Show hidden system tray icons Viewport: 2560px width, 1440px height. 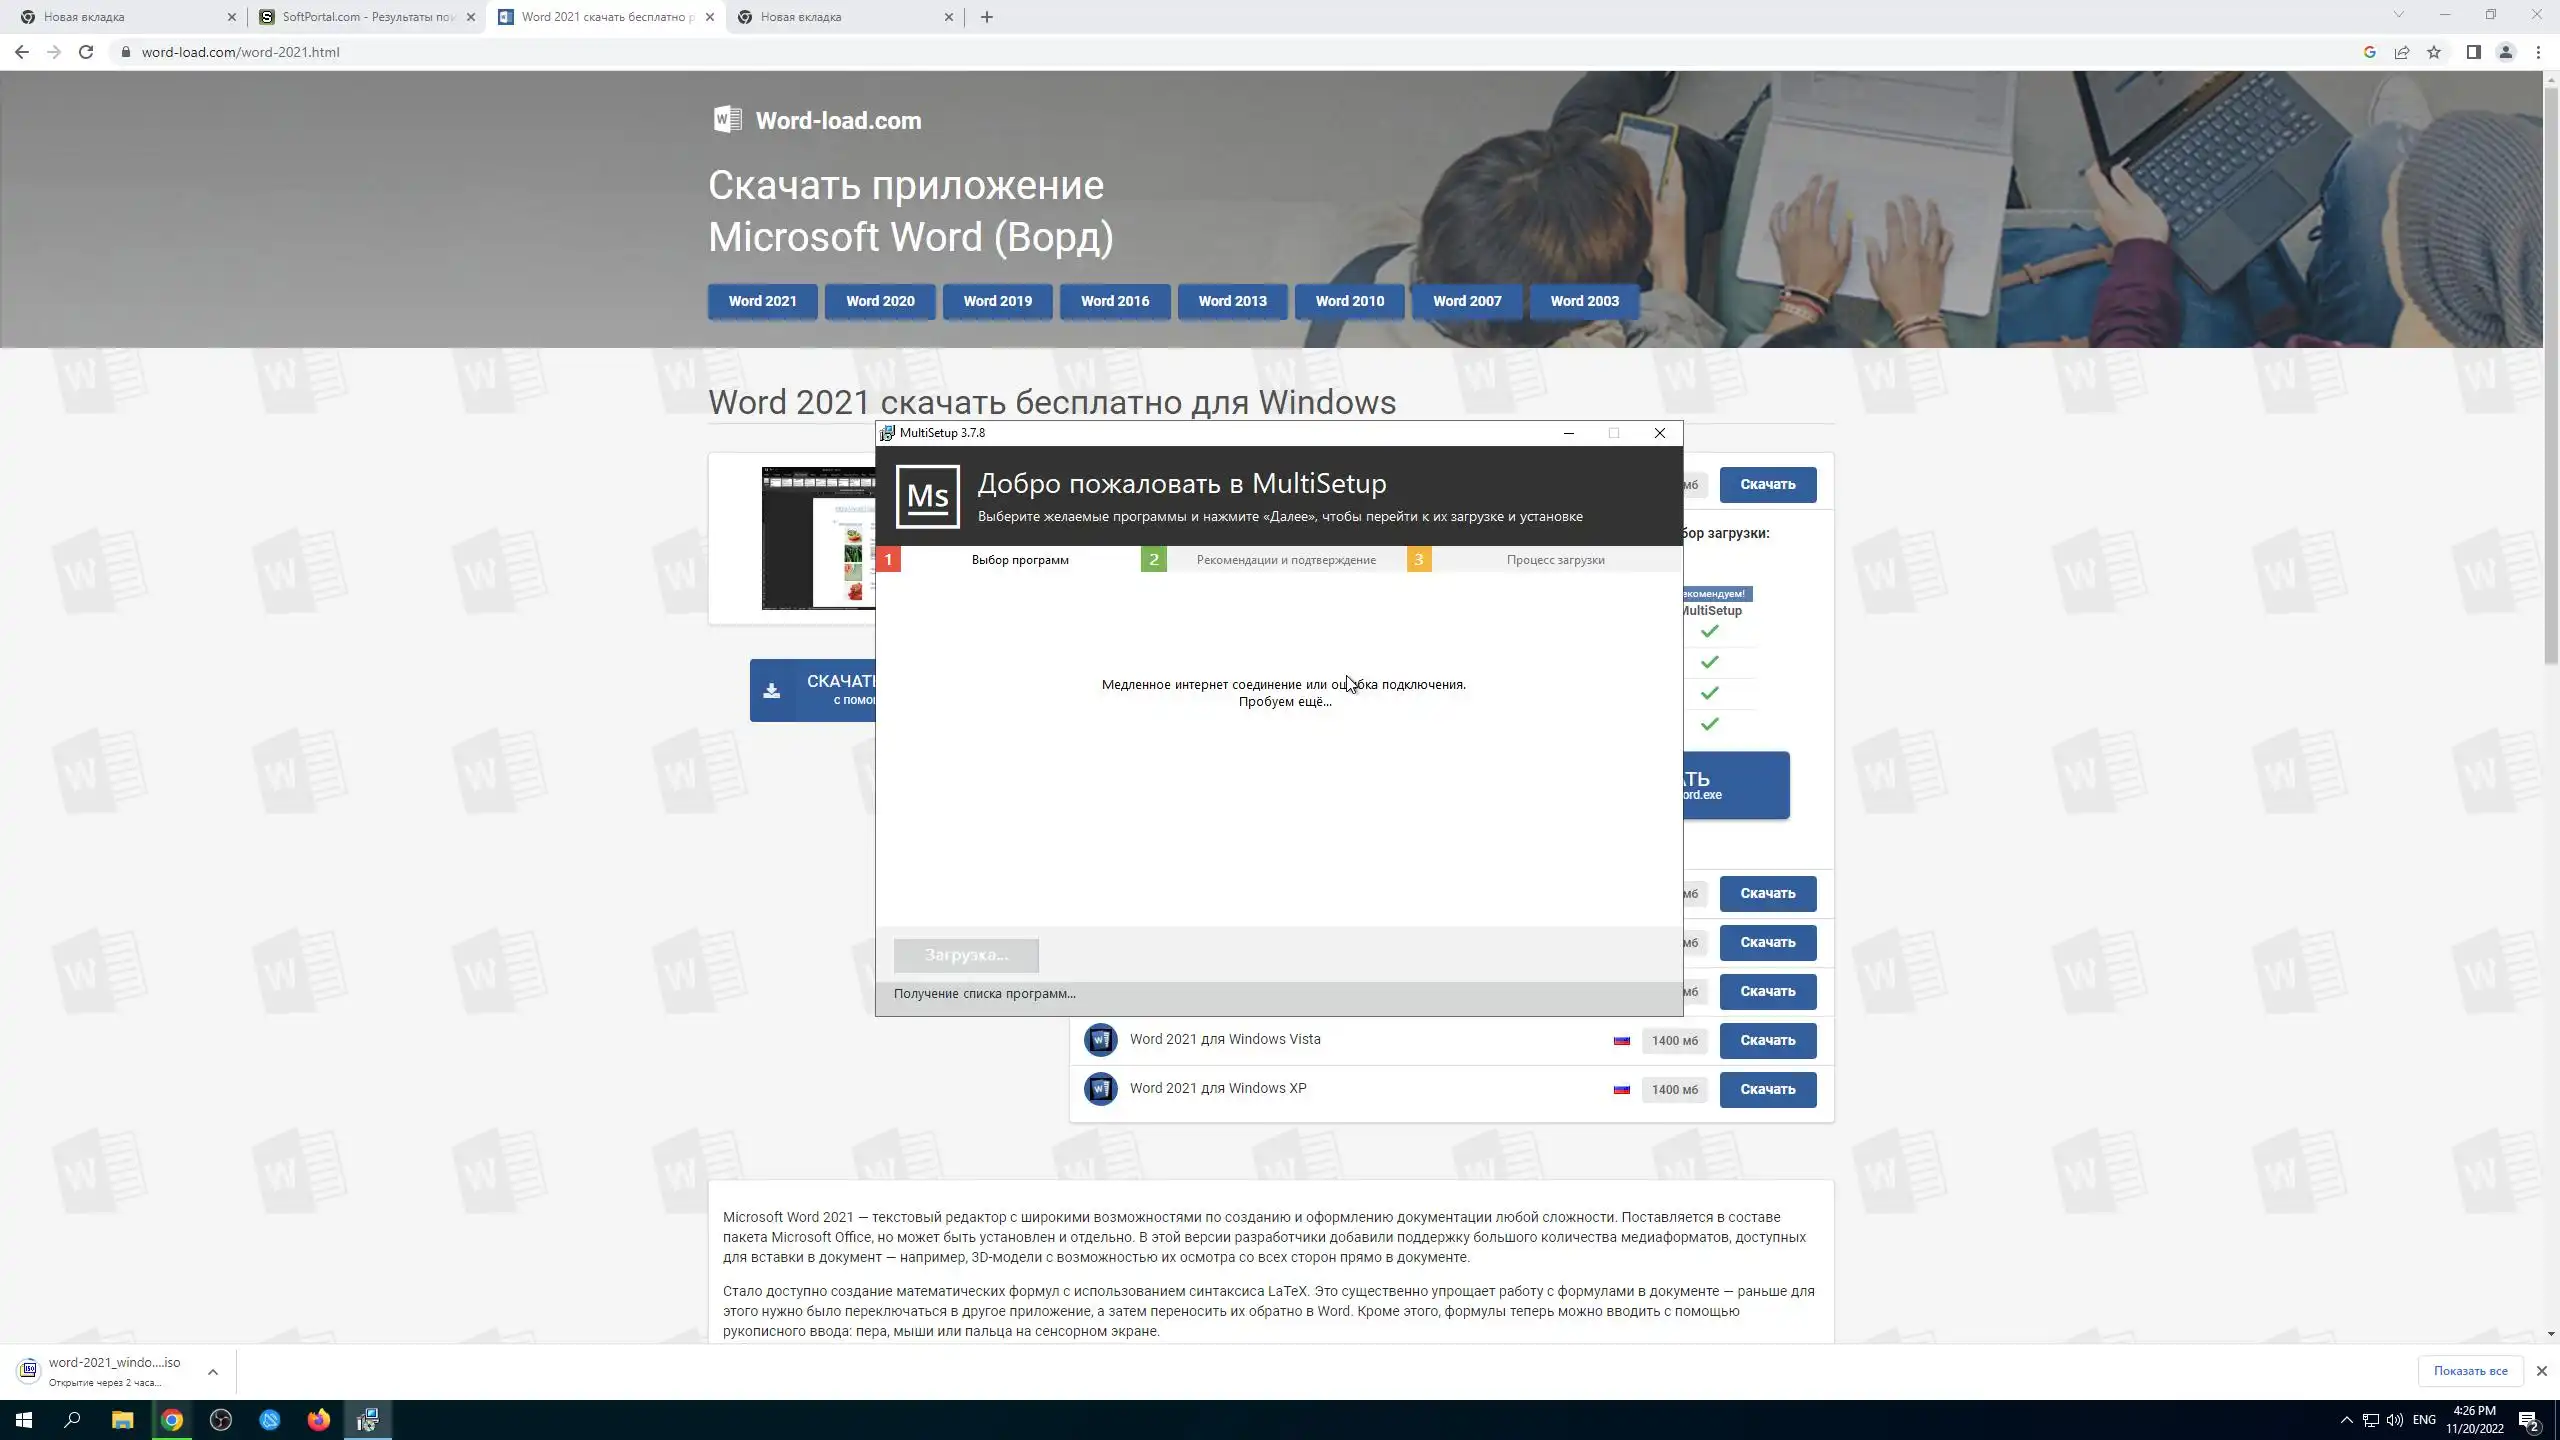click(x=2346, y=1420)
